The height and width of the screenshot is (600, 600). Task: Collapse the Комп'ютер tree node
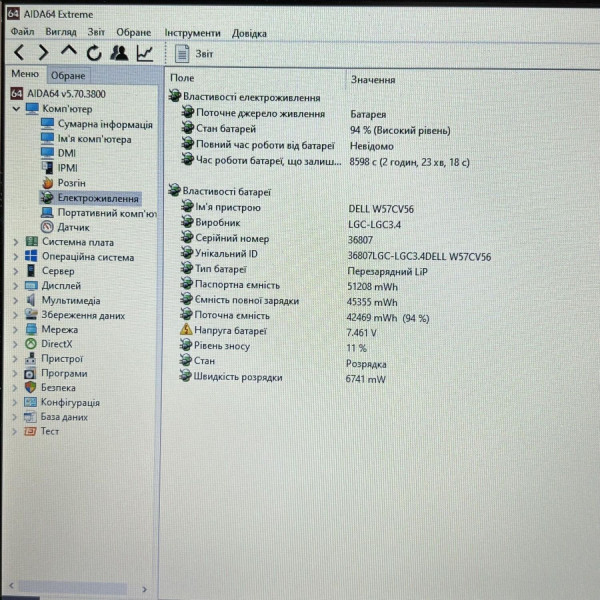point(16,109)
